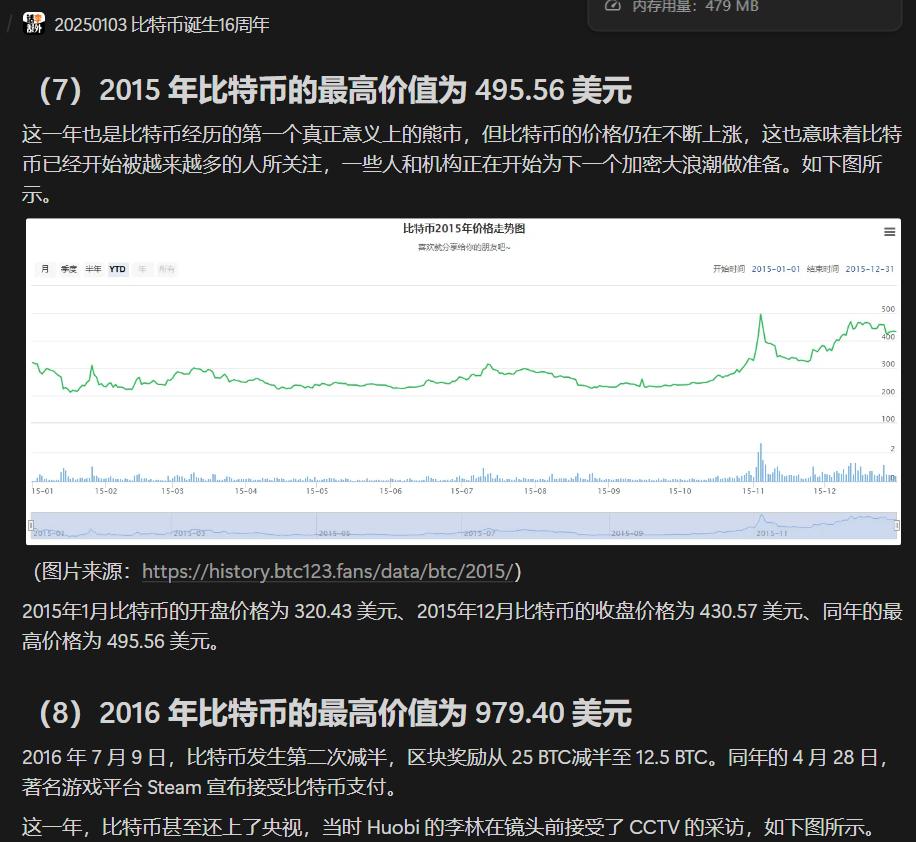Select the 半年 range button

93,269
